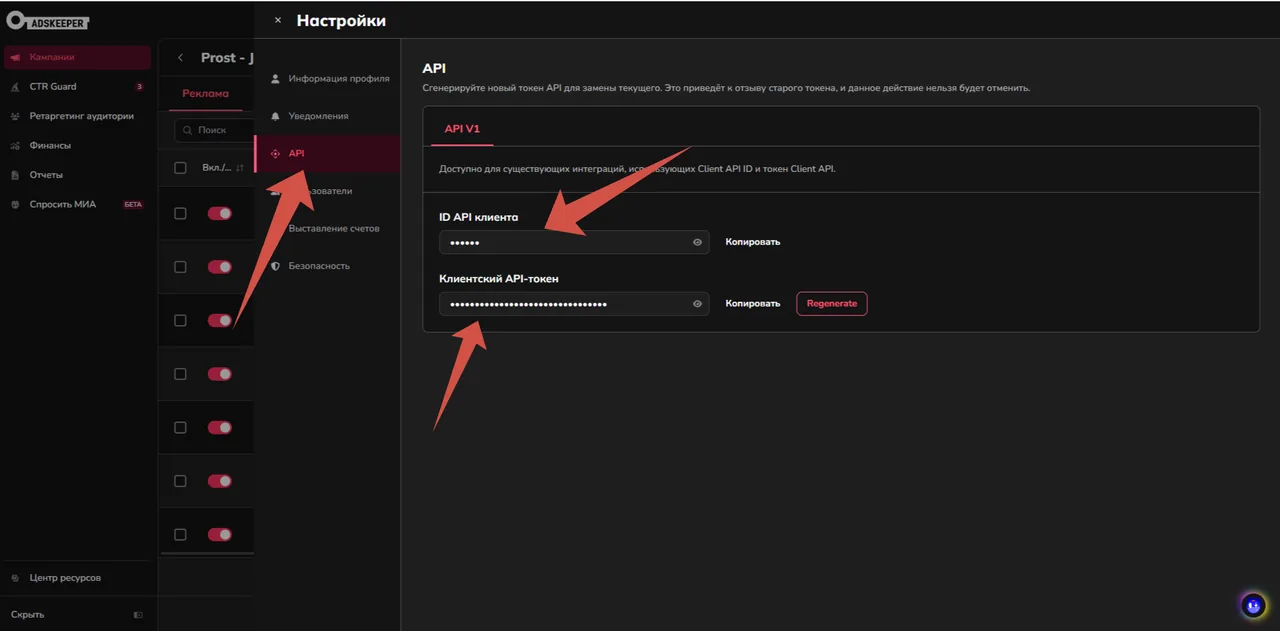Copy the Клиентский API-токен value

click(x=752, y=304)
